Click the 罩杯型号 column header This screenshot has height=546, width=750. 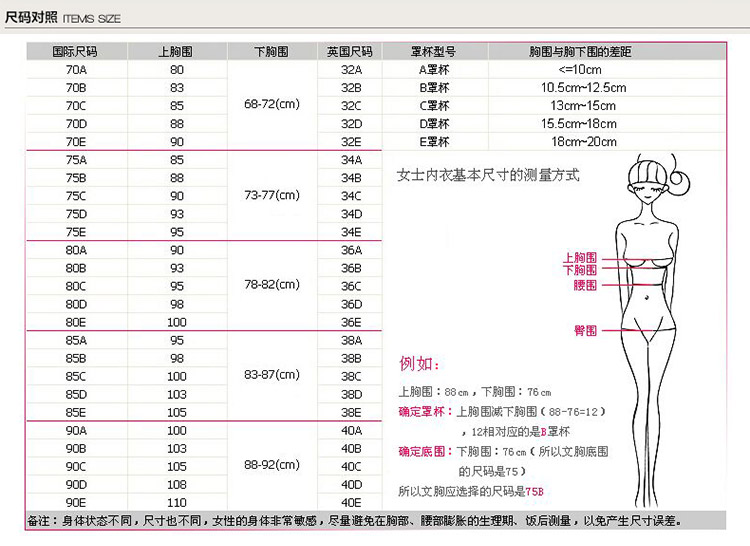point(434,51)
